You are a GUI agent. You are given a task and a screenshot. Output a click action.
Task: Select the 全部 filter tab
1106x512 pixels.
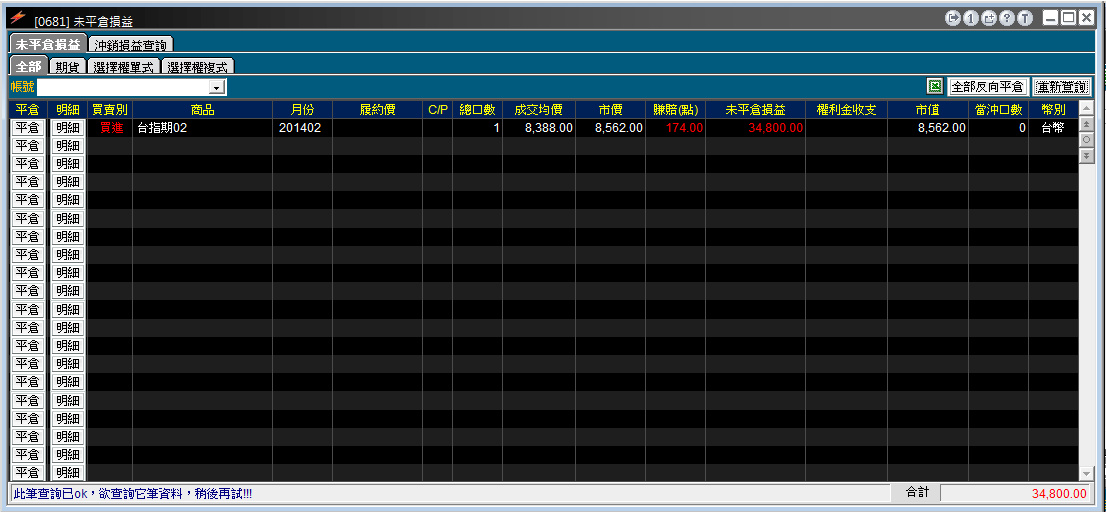point(29,66)
